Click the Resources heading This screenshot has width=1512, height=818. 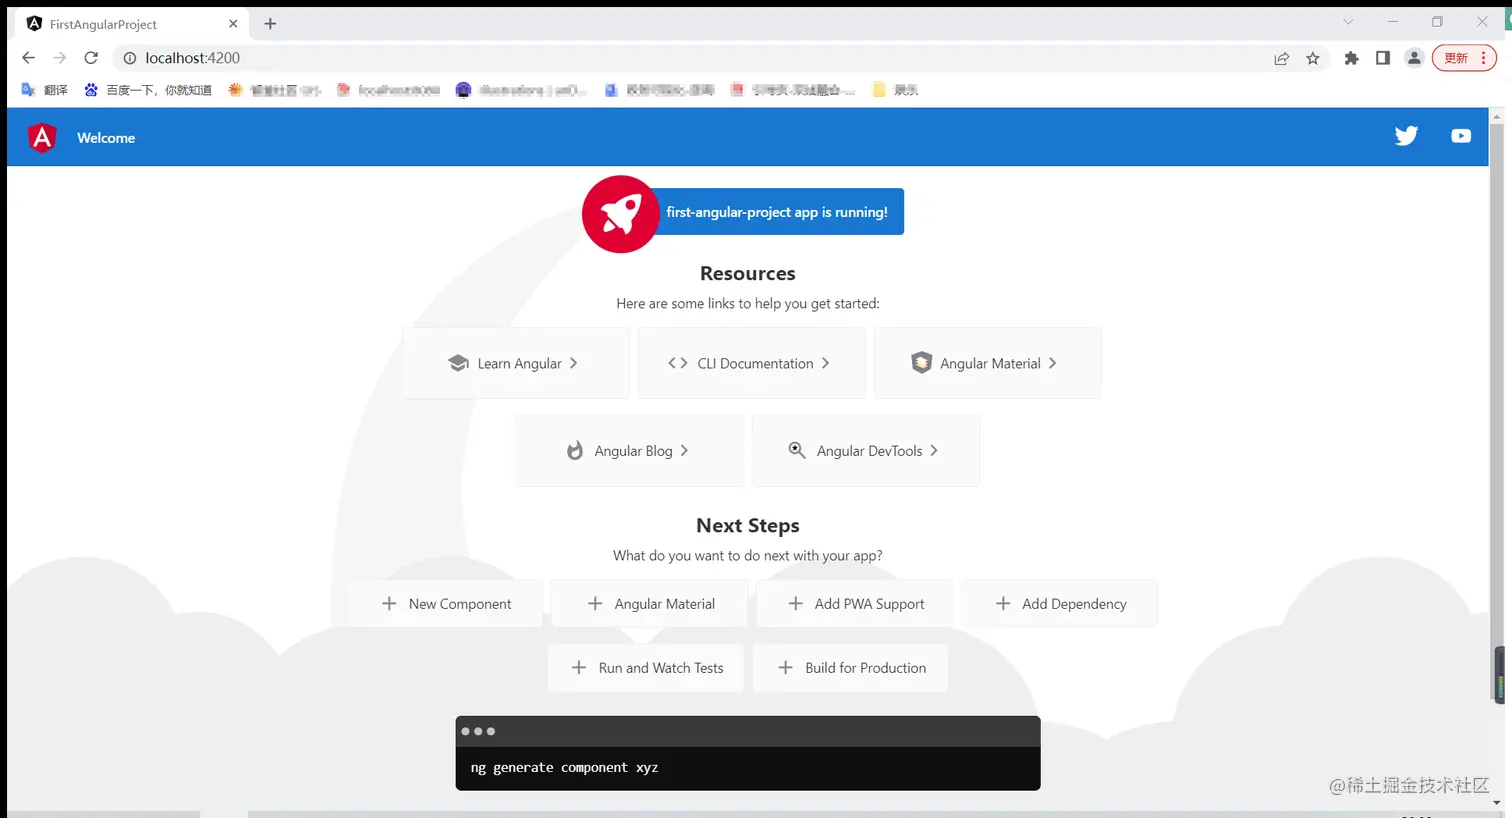point(748,274)
